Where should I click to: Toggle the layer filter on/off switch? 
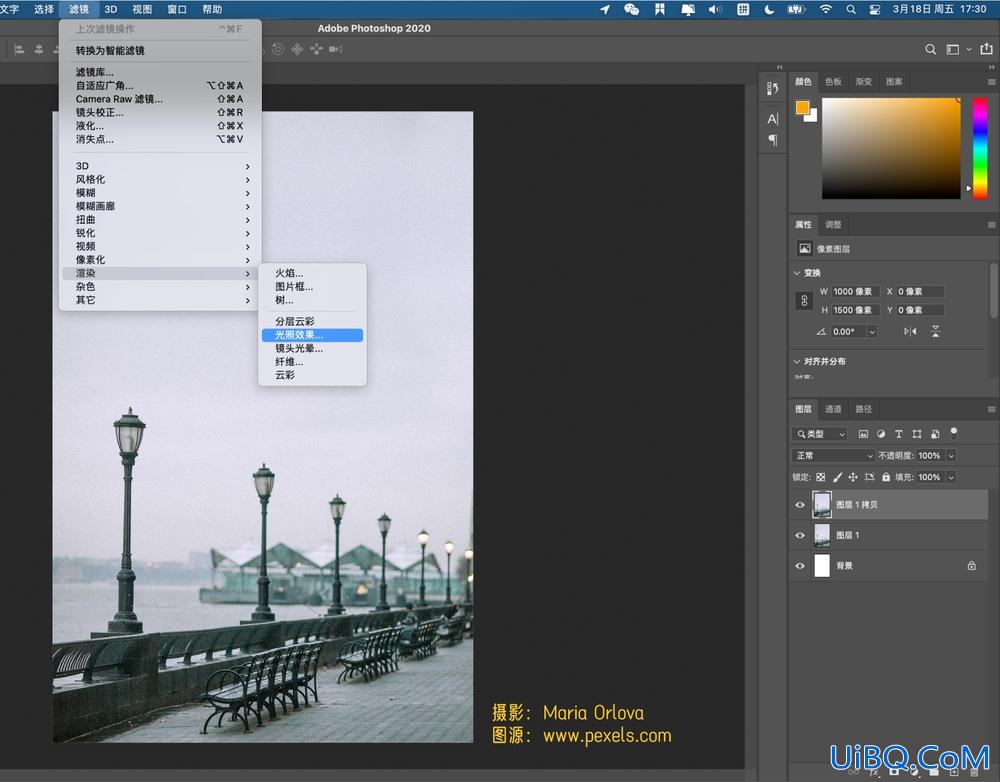953,432
